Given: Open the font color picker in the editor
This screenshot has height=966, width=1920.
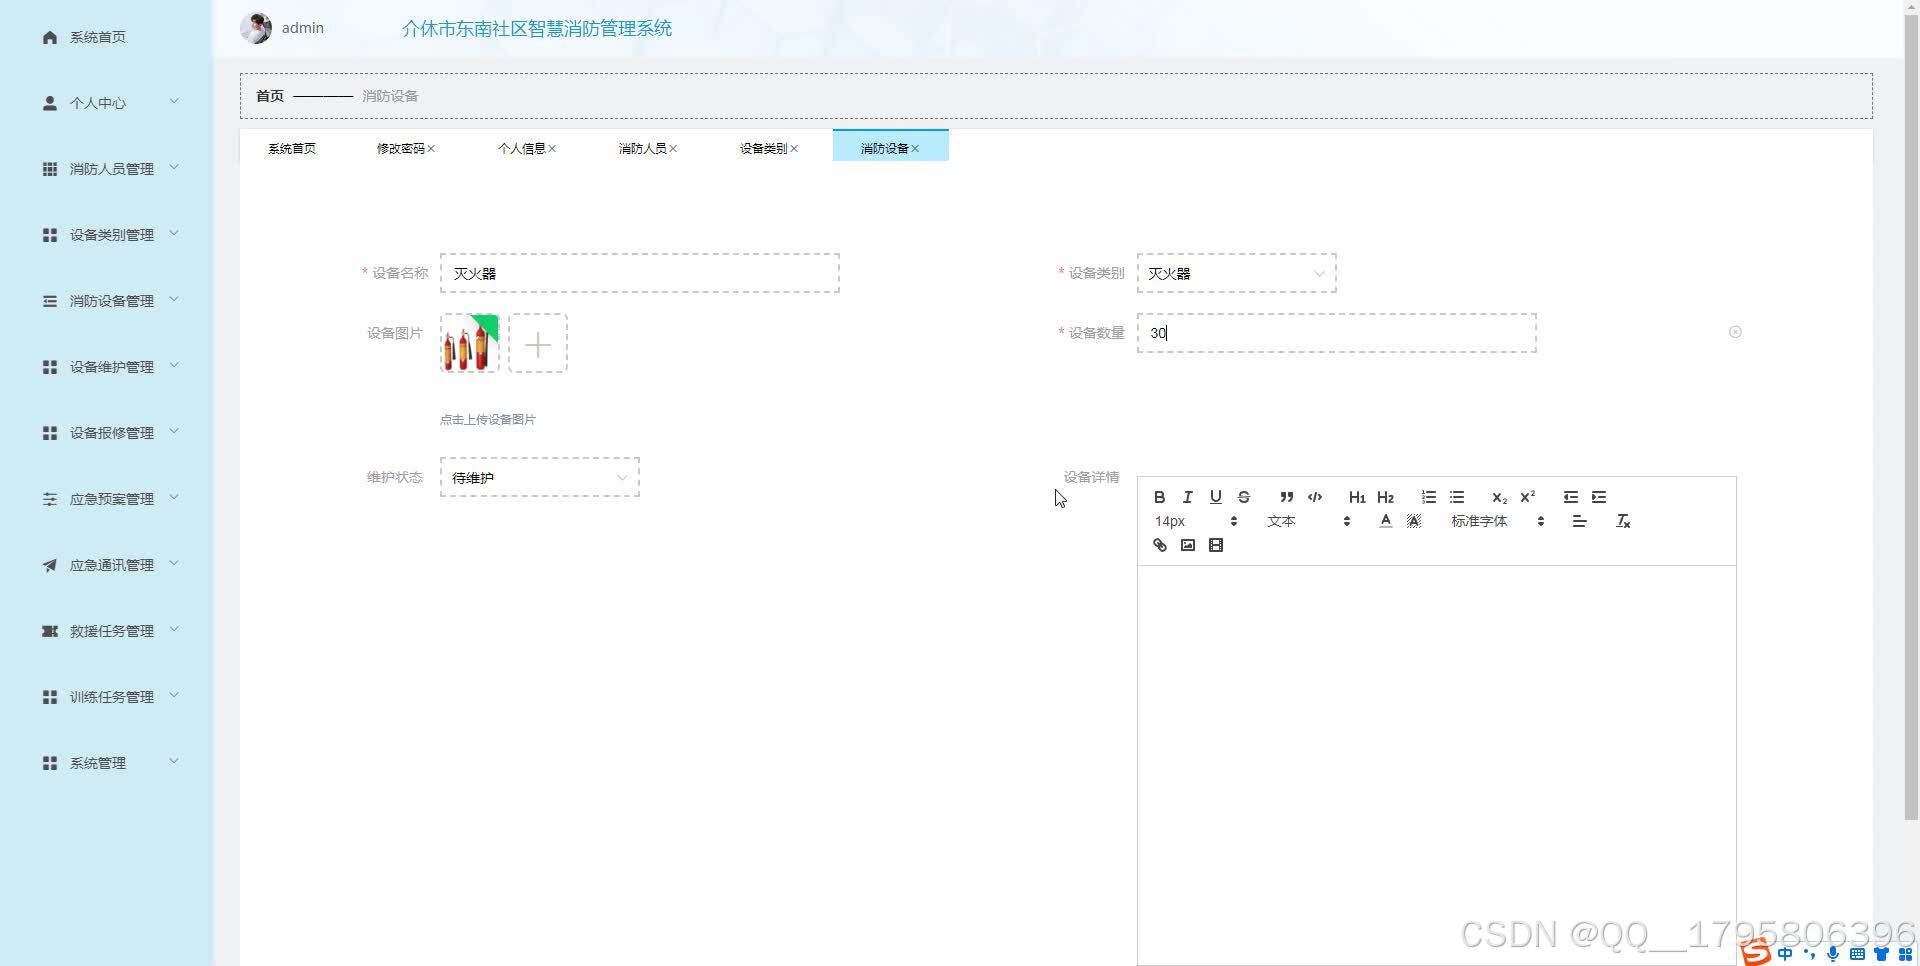Looking at the screenshot, I should click(1385, 520).
